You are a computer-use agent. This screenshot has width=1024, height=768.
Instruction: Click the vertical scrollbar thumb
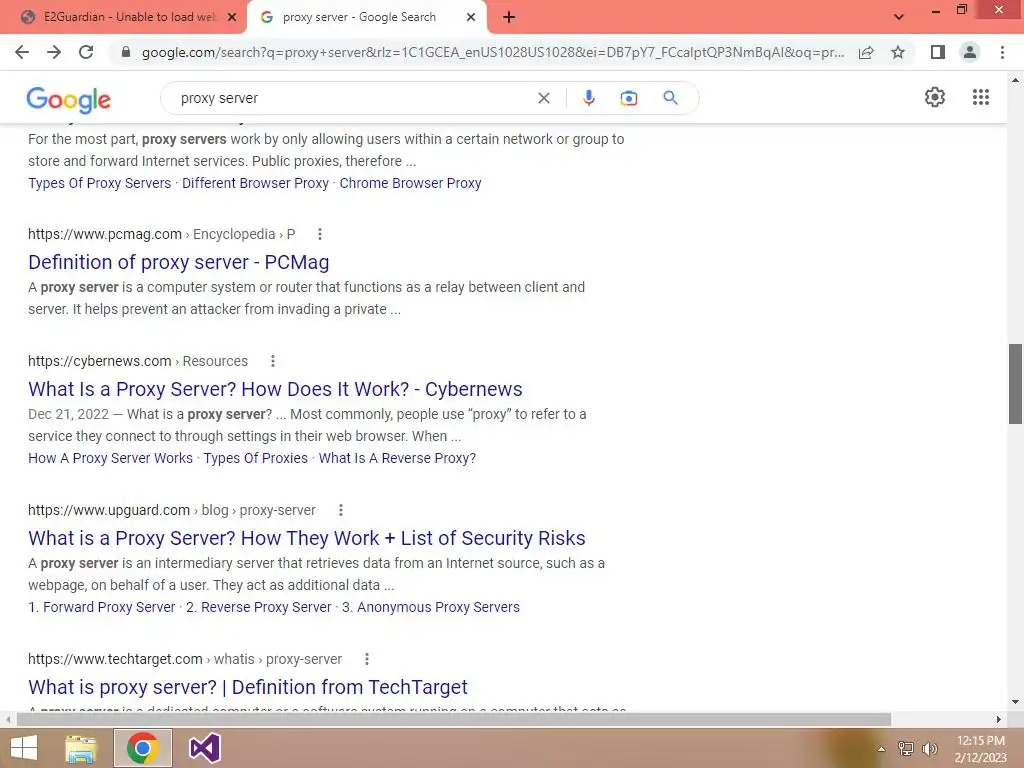1015,384
